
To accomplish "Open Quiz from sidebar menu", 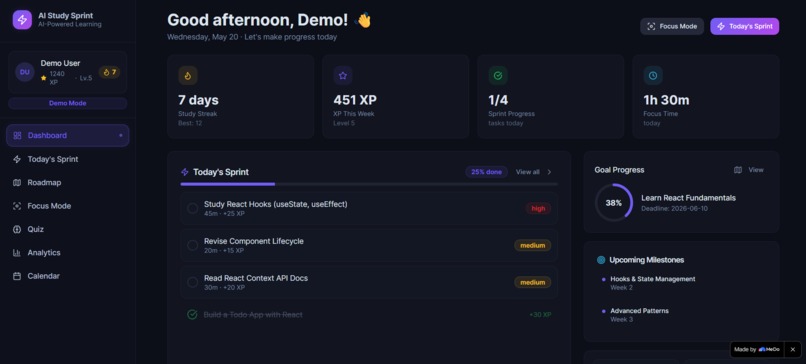I will pyautogui.click(x=68, y=229).
